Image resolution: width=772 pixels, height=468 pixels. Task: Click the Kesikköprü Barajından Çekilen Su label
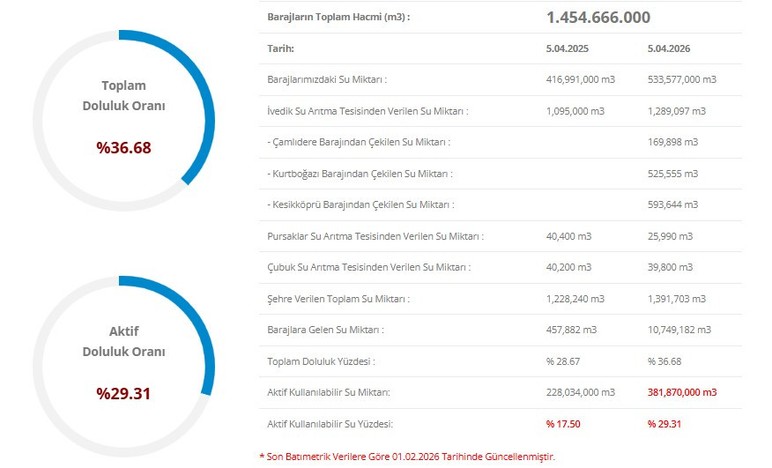(361, 204)
